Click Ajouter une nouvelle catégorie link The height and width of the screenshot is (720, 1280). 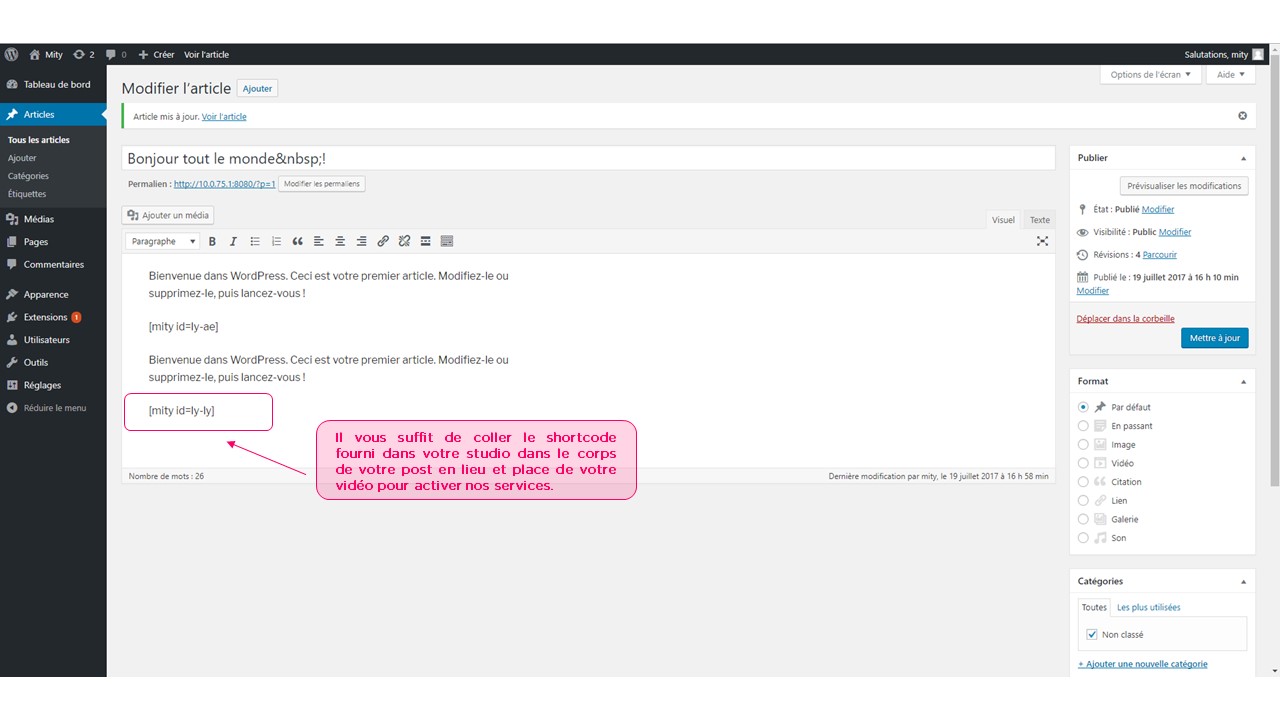coord(1142,664)
